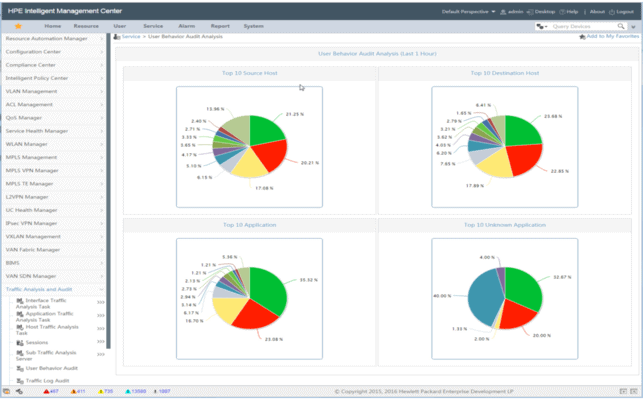
Task: Open the Alarm menu
Action: [187, 26]
